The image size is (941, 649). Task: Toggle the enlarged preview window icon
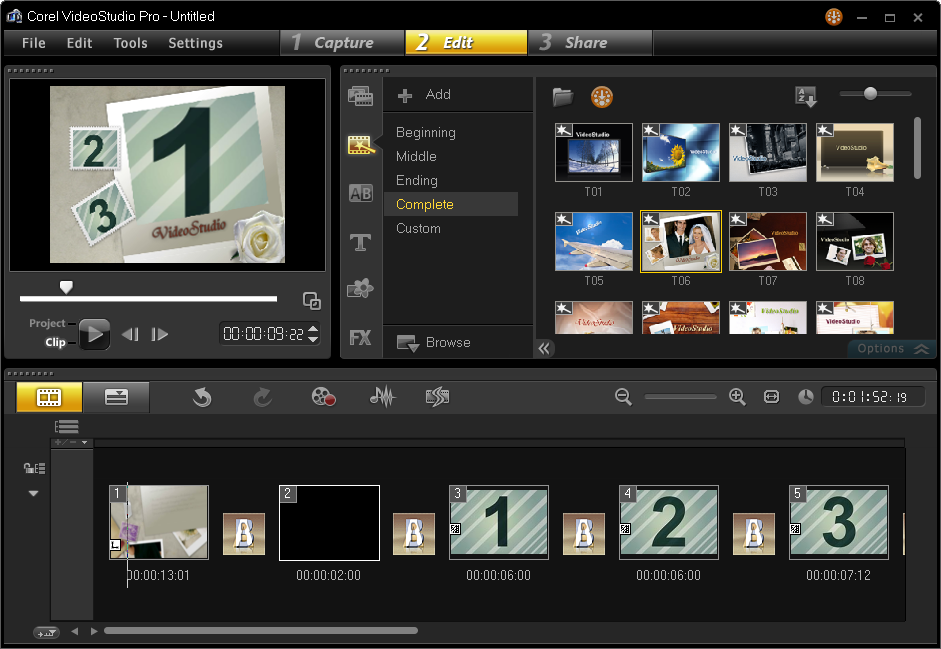(x=311, y=300)
